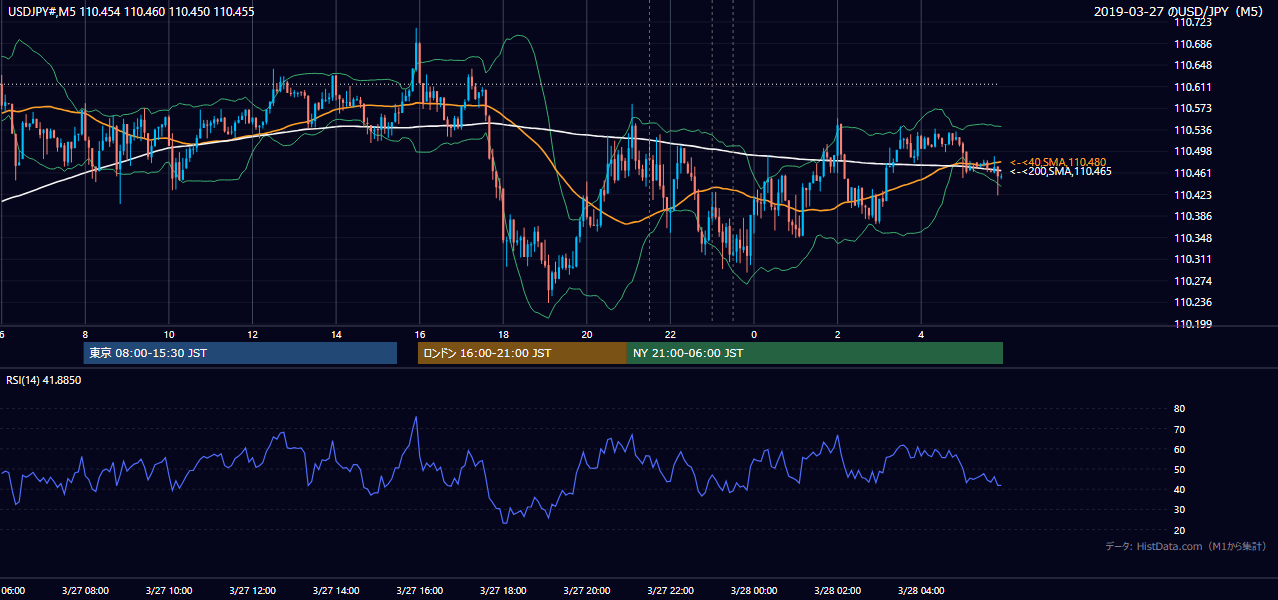This screenshot has width=1278, height=600.
Task: Click price axis value 110.348
Action: [x=1193, y=238]
